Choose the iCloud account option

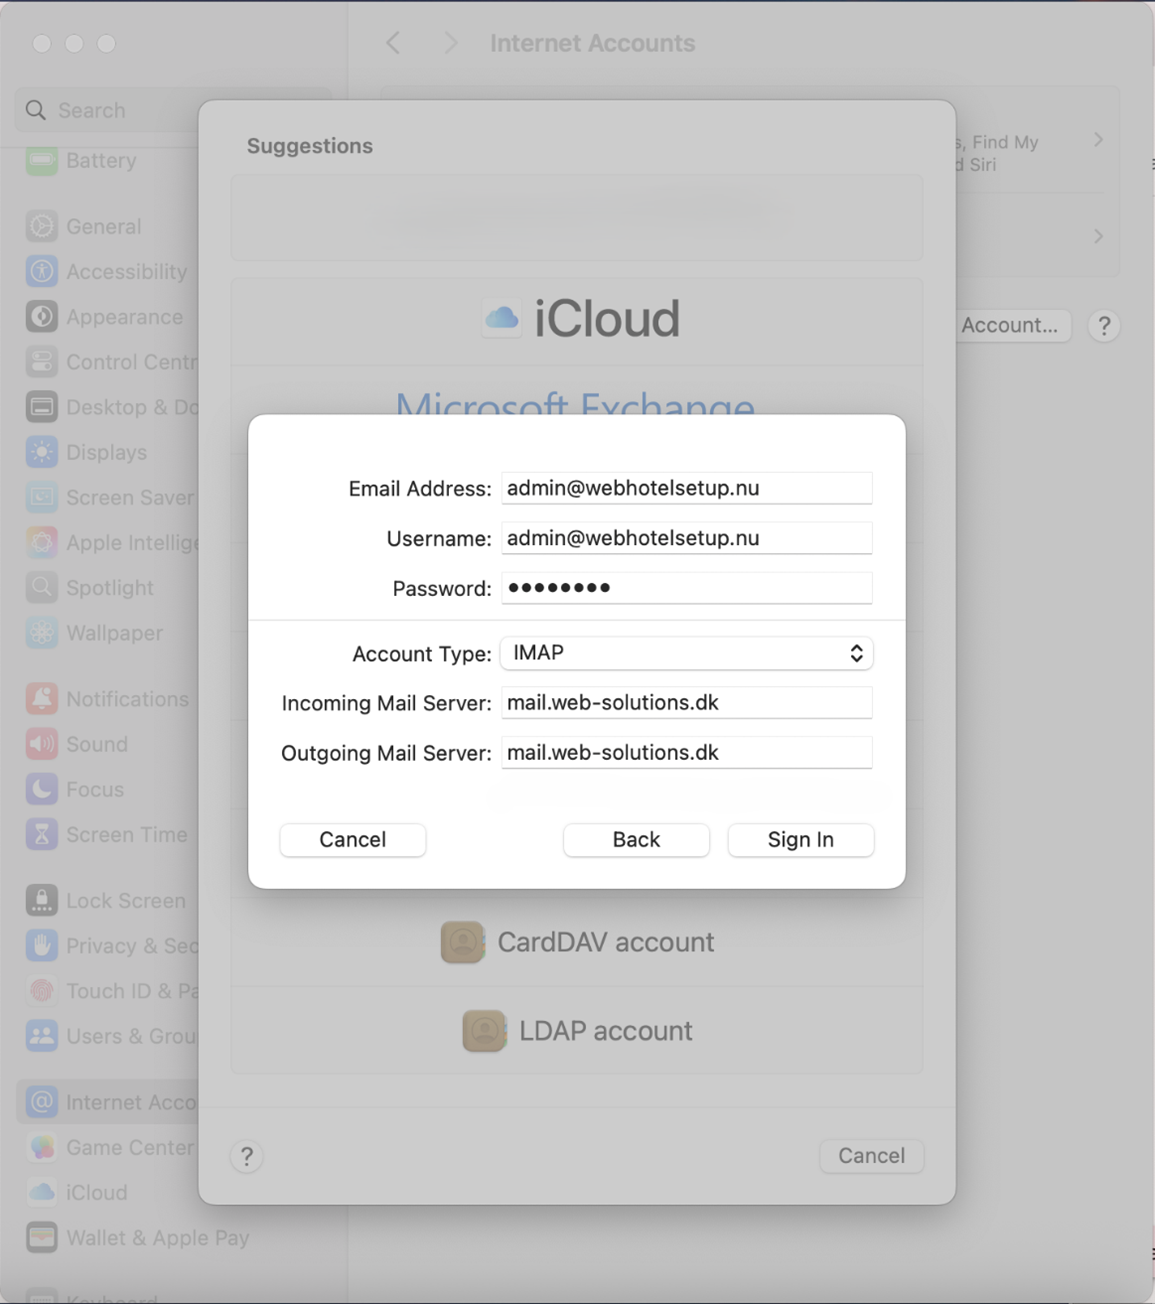coord(577,319)
